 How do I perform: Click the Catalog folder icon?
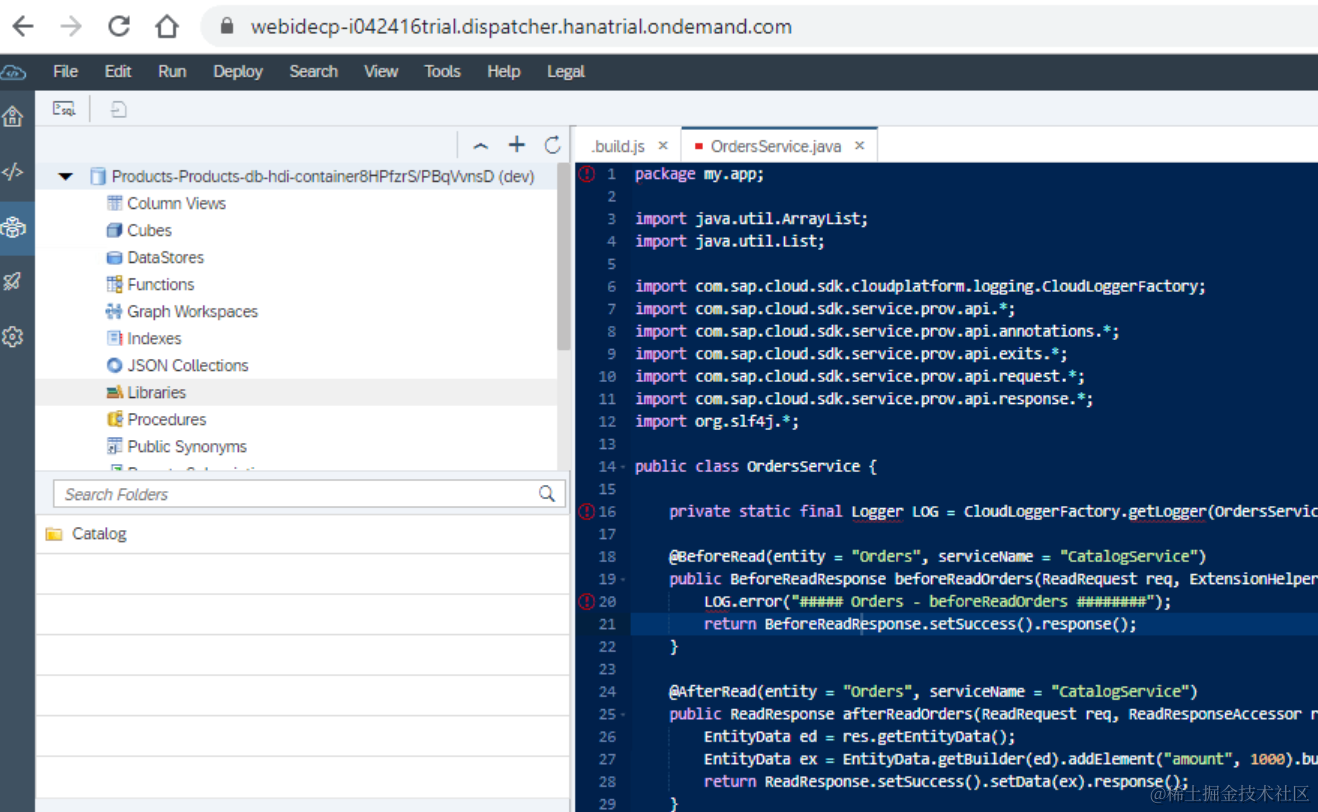tap(54, 534)
